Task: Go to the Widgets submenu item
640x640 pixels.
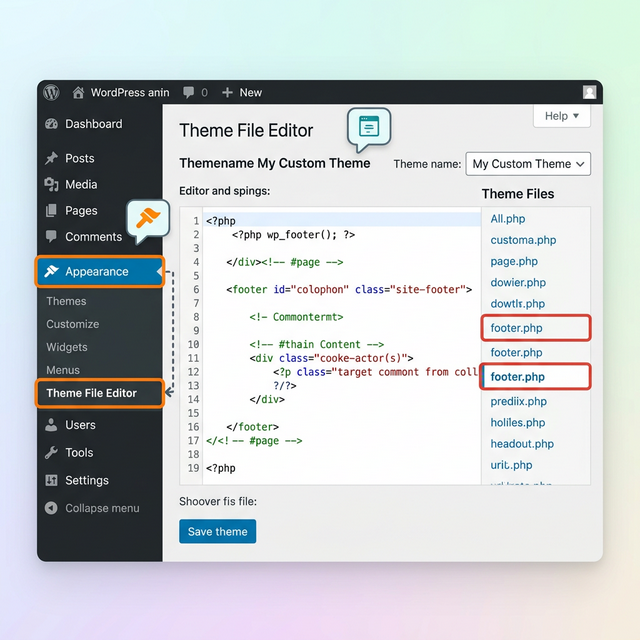Action: coord(67,347)
